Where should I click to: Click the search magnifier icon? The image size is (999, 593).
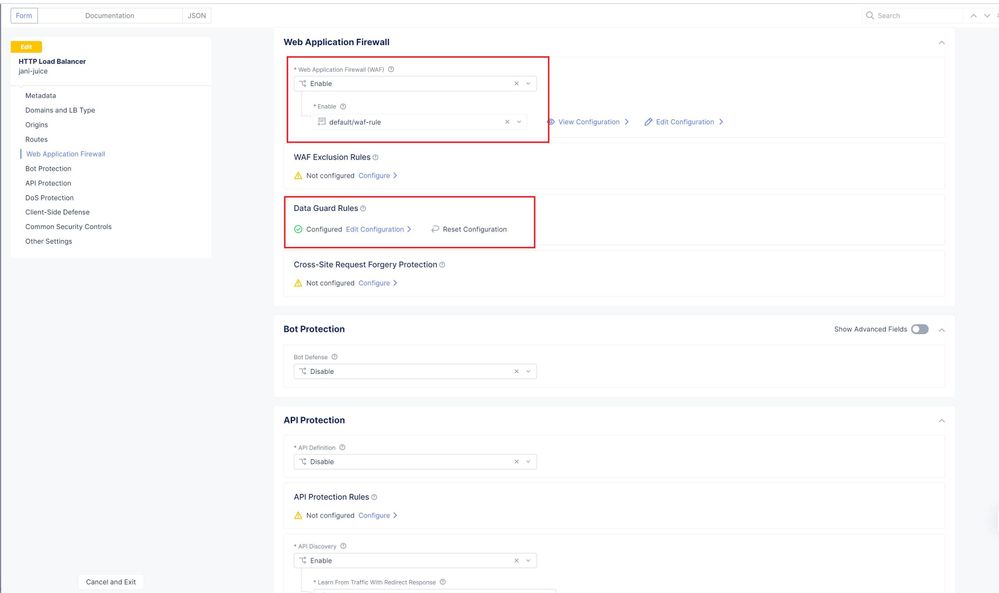click(870, 16)
